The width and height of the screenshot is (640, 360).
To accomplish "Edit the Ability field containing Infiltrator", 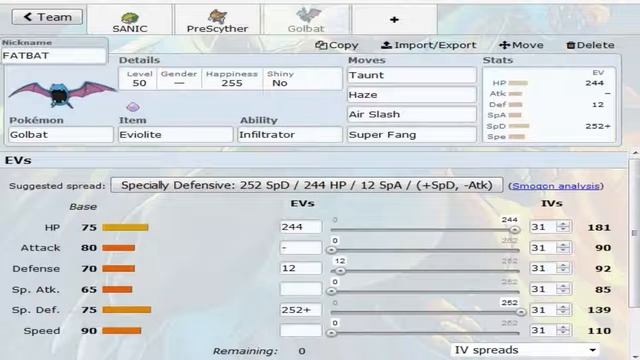I will 290,135.
